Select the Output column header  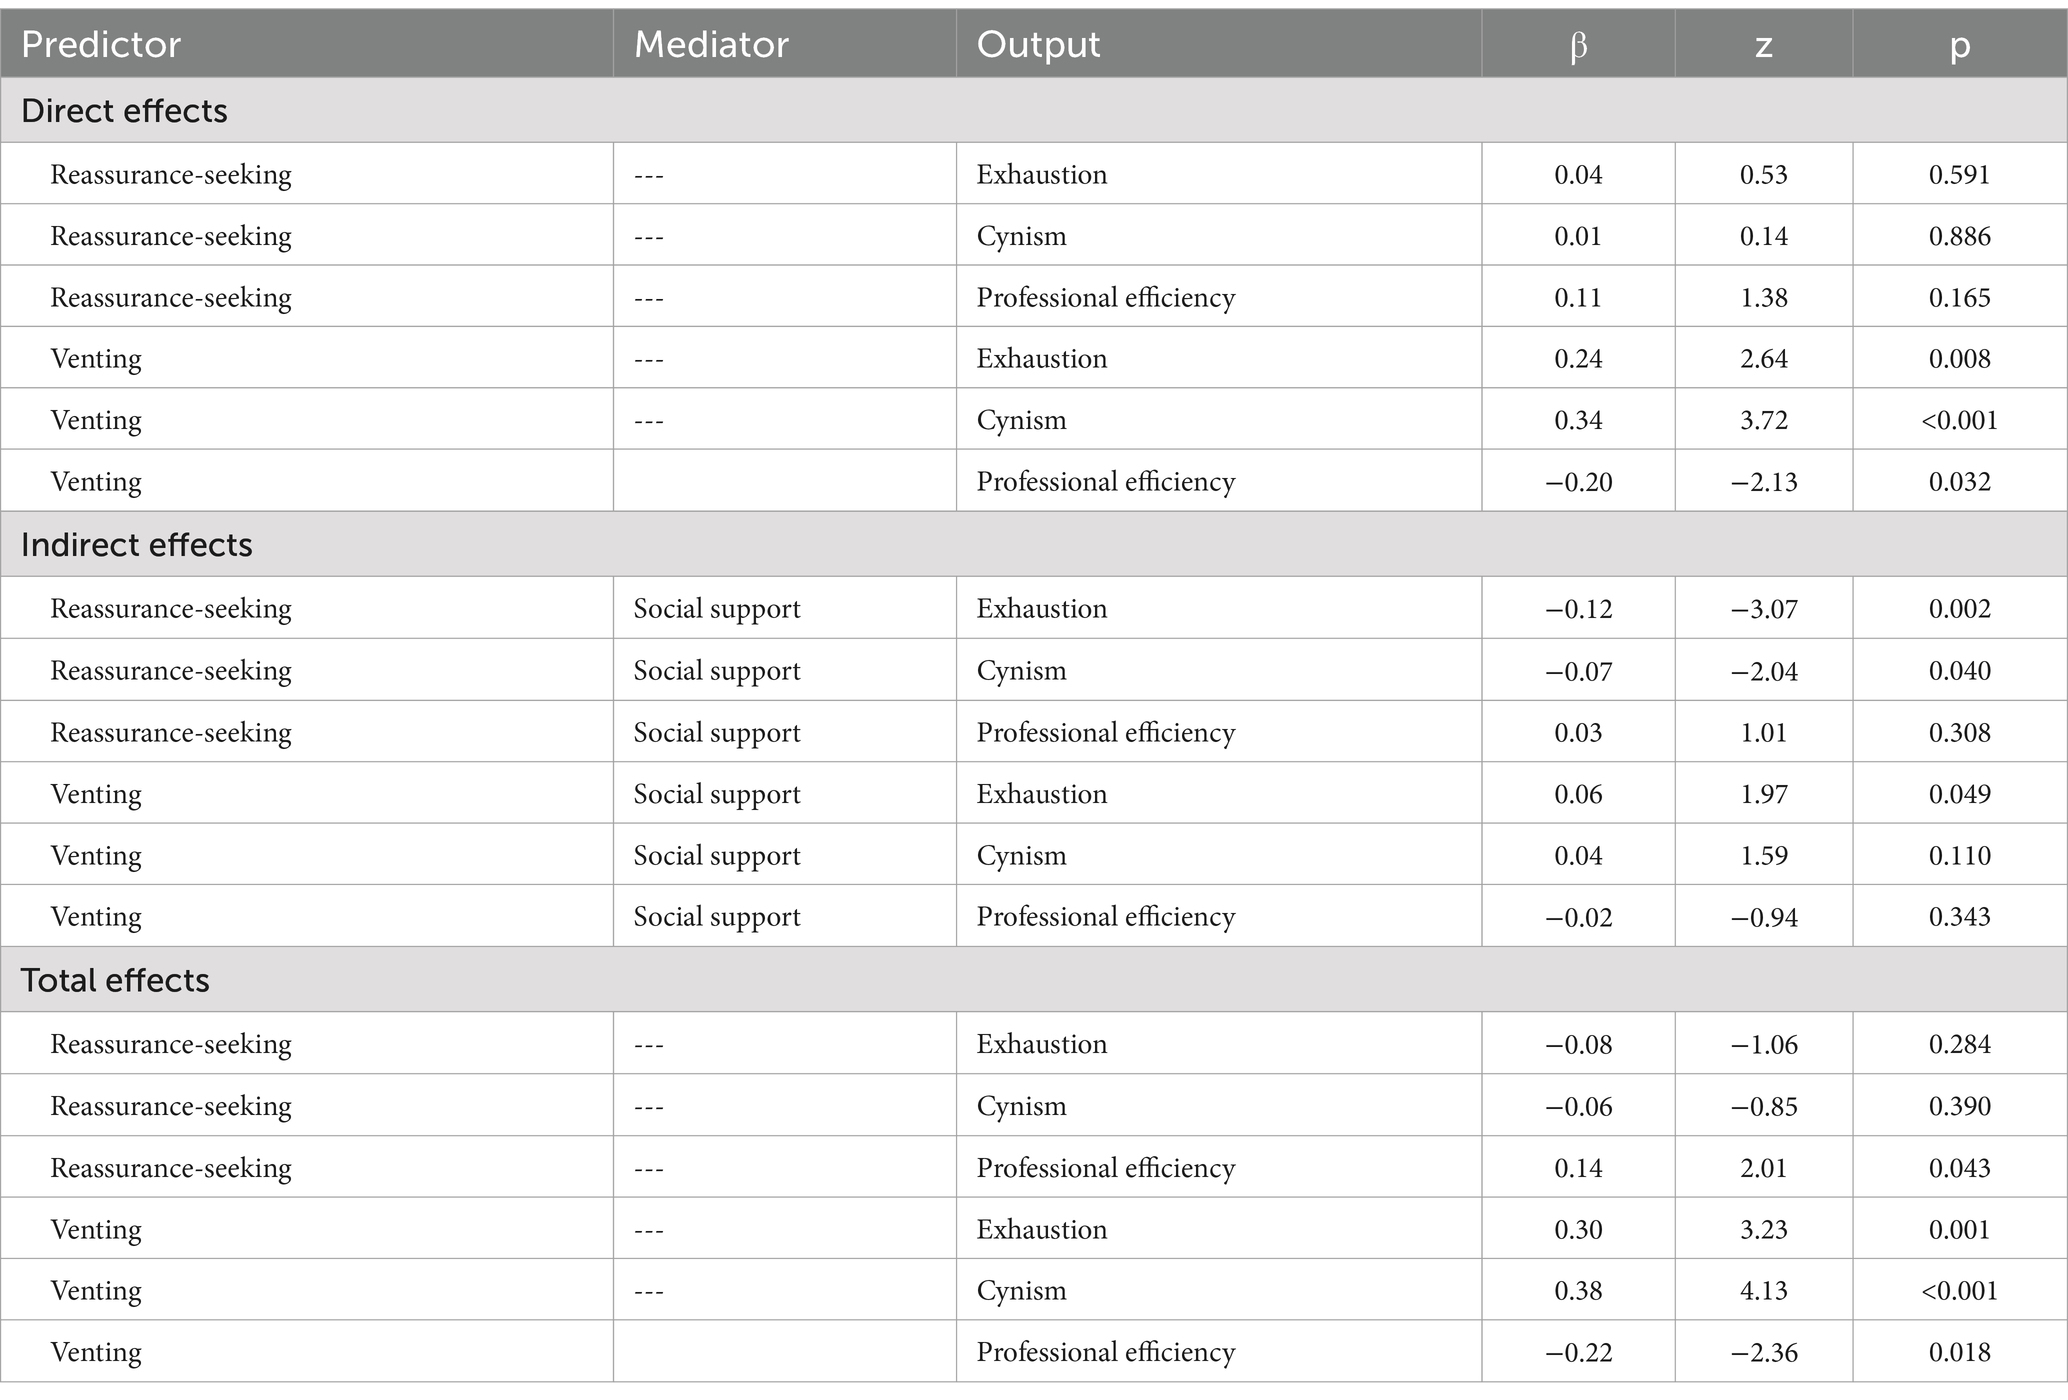point(1038,45)
